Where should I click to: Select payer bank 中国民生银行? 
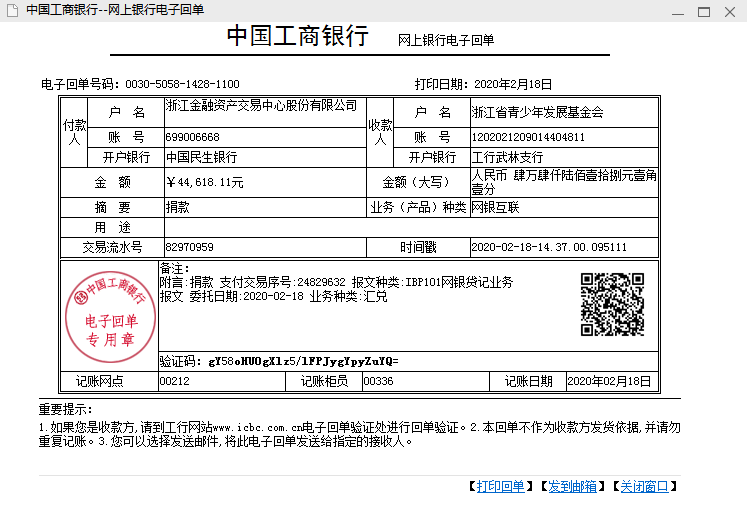click(201, 157)
